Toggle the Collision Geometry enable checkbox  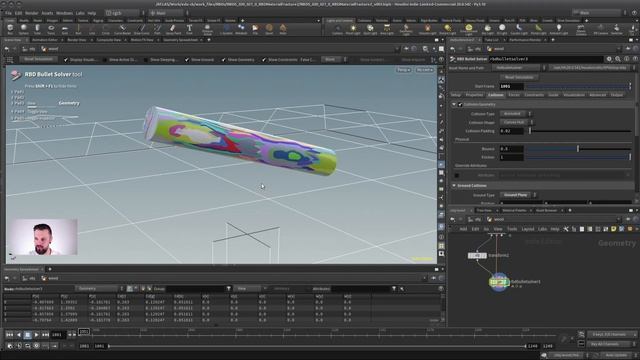[460, 105]
